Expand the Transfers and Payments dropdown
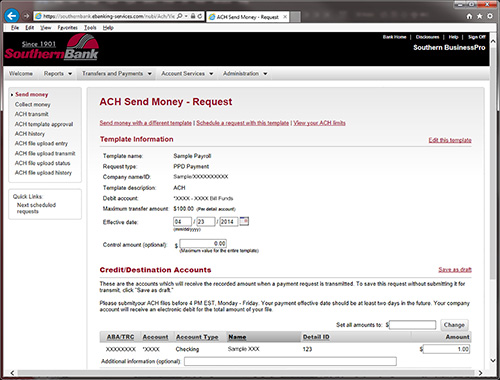 117,73
